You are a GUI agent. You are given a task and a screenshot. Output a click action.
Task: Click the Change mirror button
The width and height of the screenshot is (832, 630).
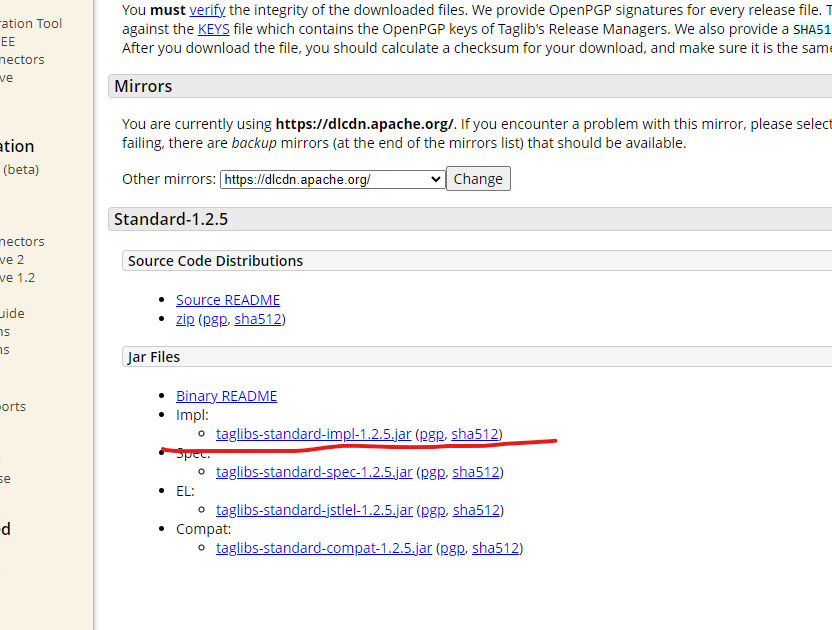[478, 179]
